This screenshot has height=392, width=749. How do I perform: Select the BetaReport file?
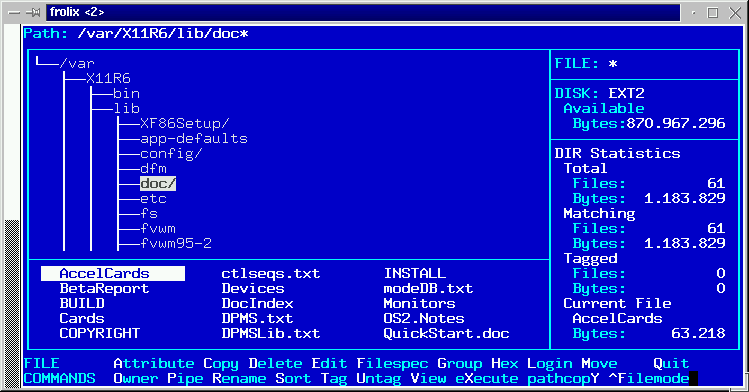(x=104, y=288)
